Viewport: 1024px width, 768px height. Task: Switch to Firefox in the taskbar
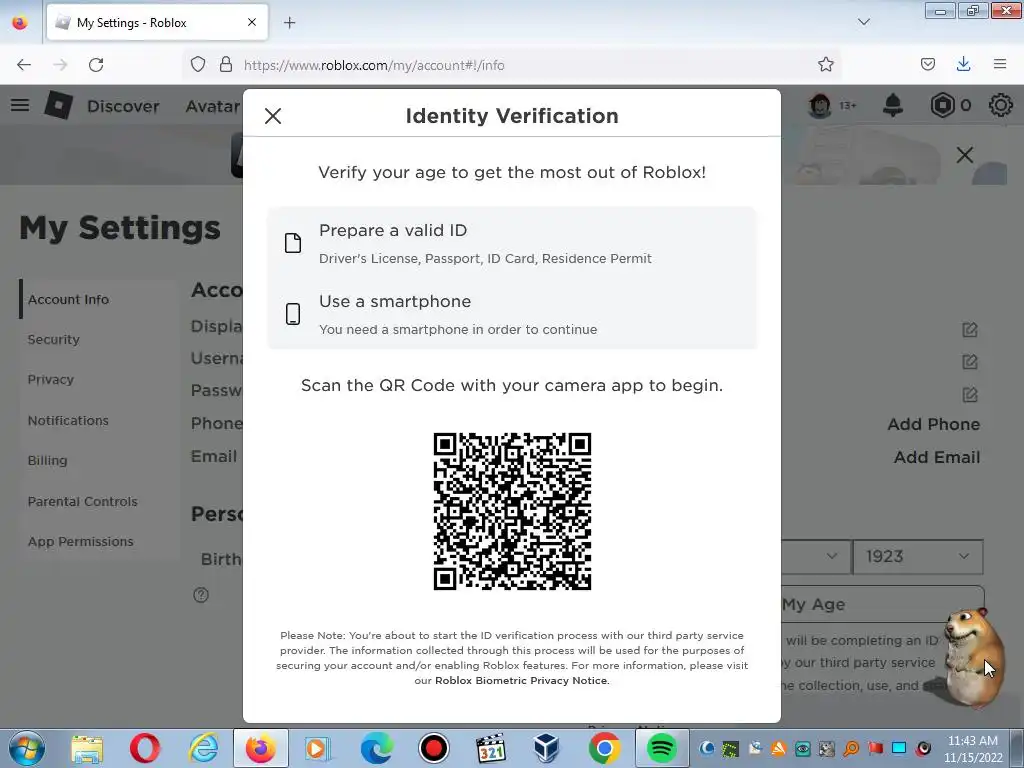click(x=261, y=748)
